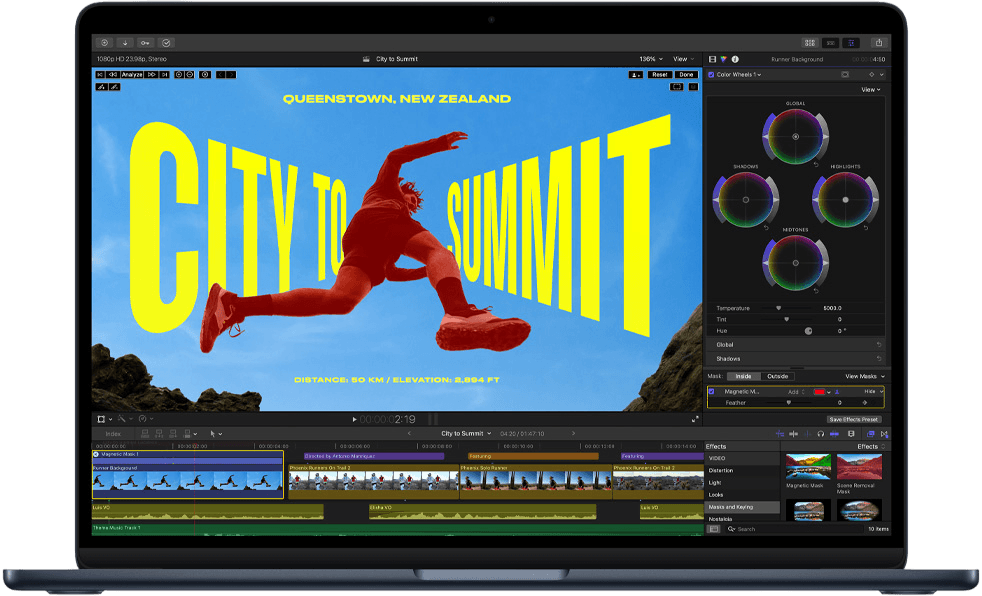Open the View Masks dropdown
Viewport: 982px width, 596px height.
(x=865, y=376)
